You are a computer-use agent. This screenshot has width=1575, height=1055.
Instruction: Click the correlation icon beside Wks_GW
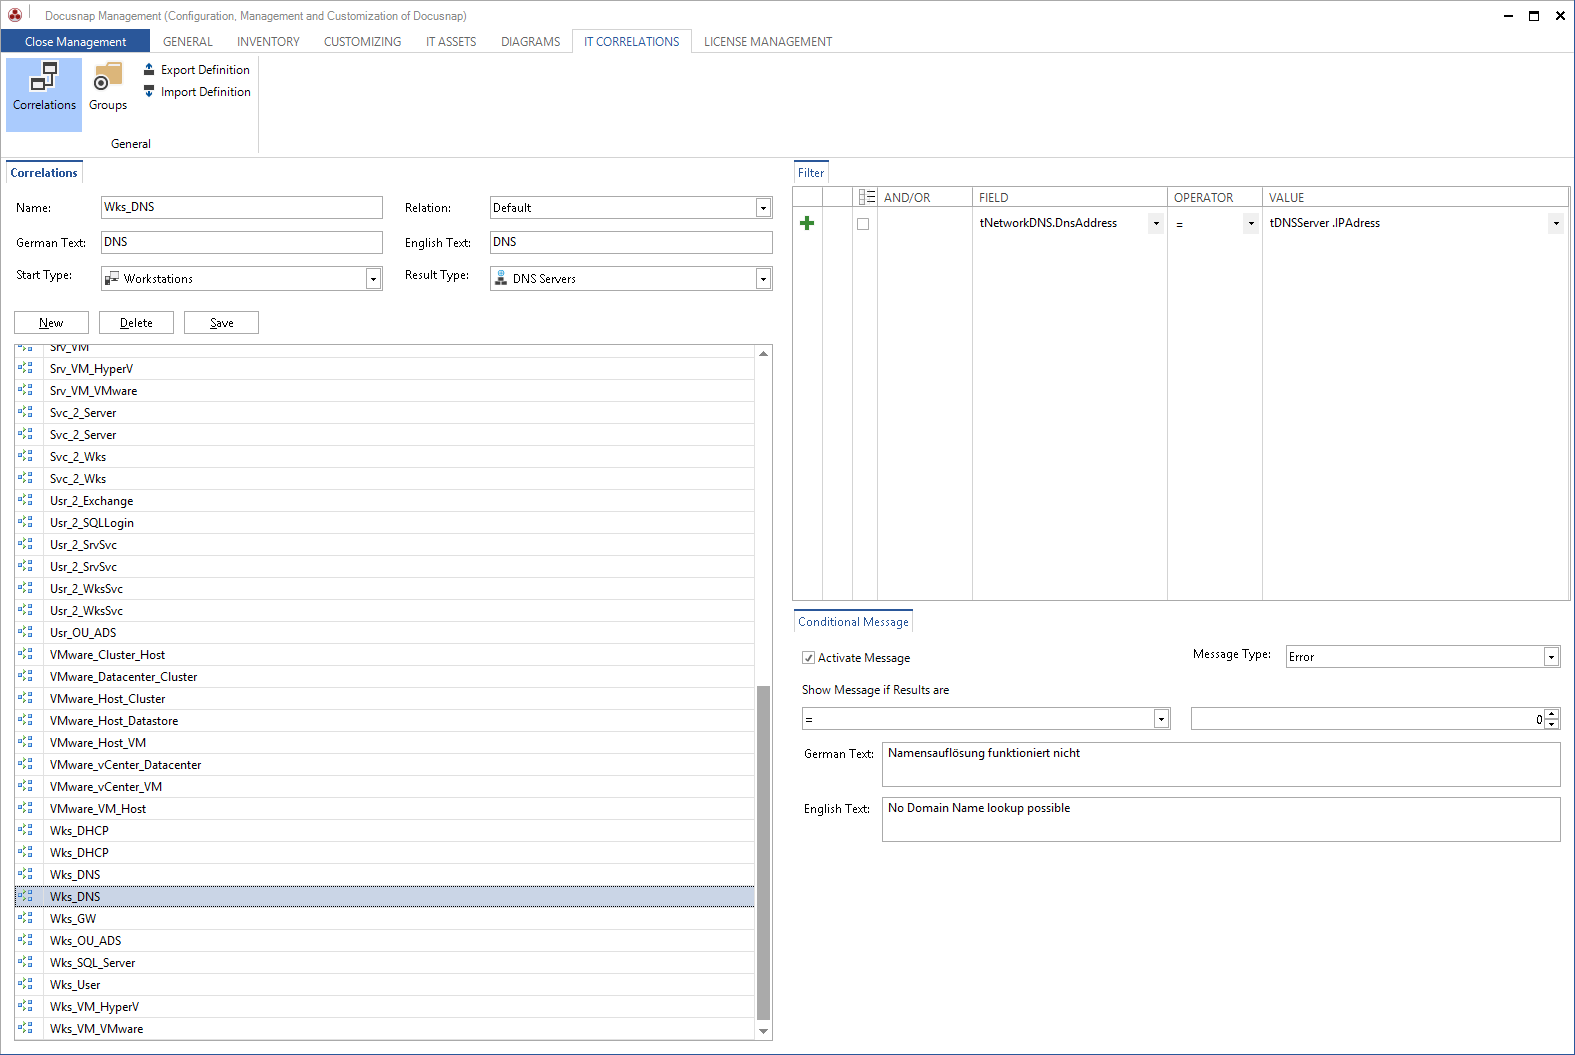(26, 918)
